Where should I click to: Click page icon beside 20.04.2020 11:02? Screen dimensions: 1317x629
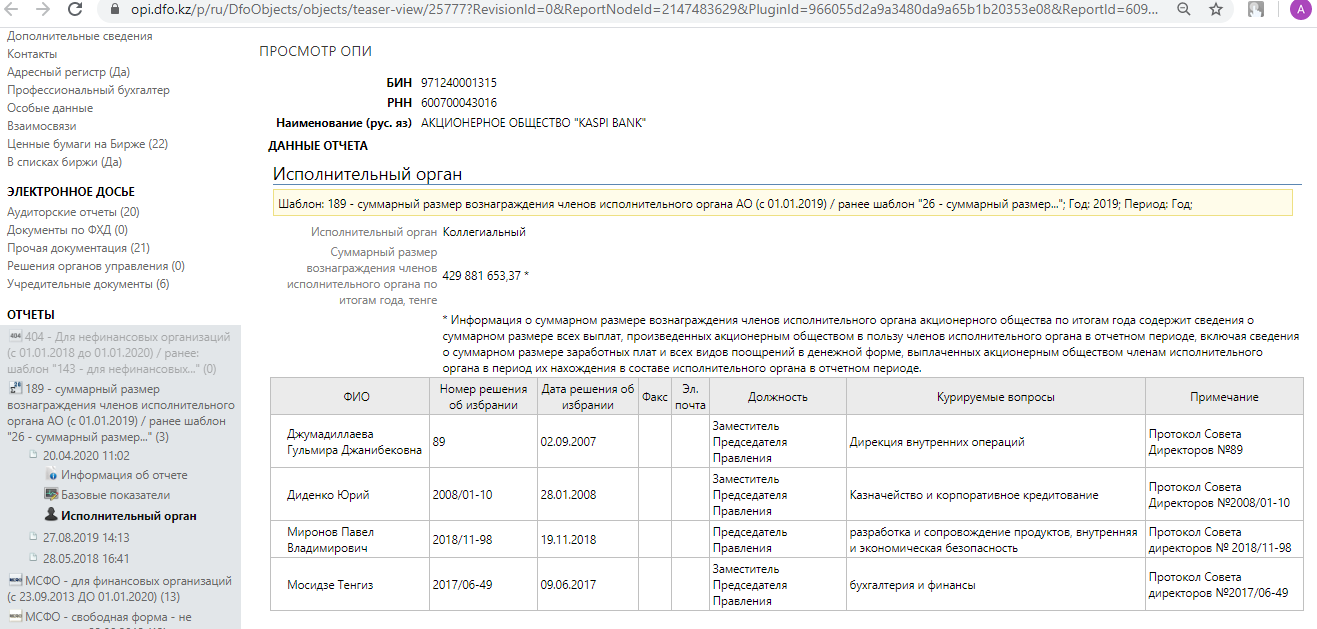(x=34, y=455)
